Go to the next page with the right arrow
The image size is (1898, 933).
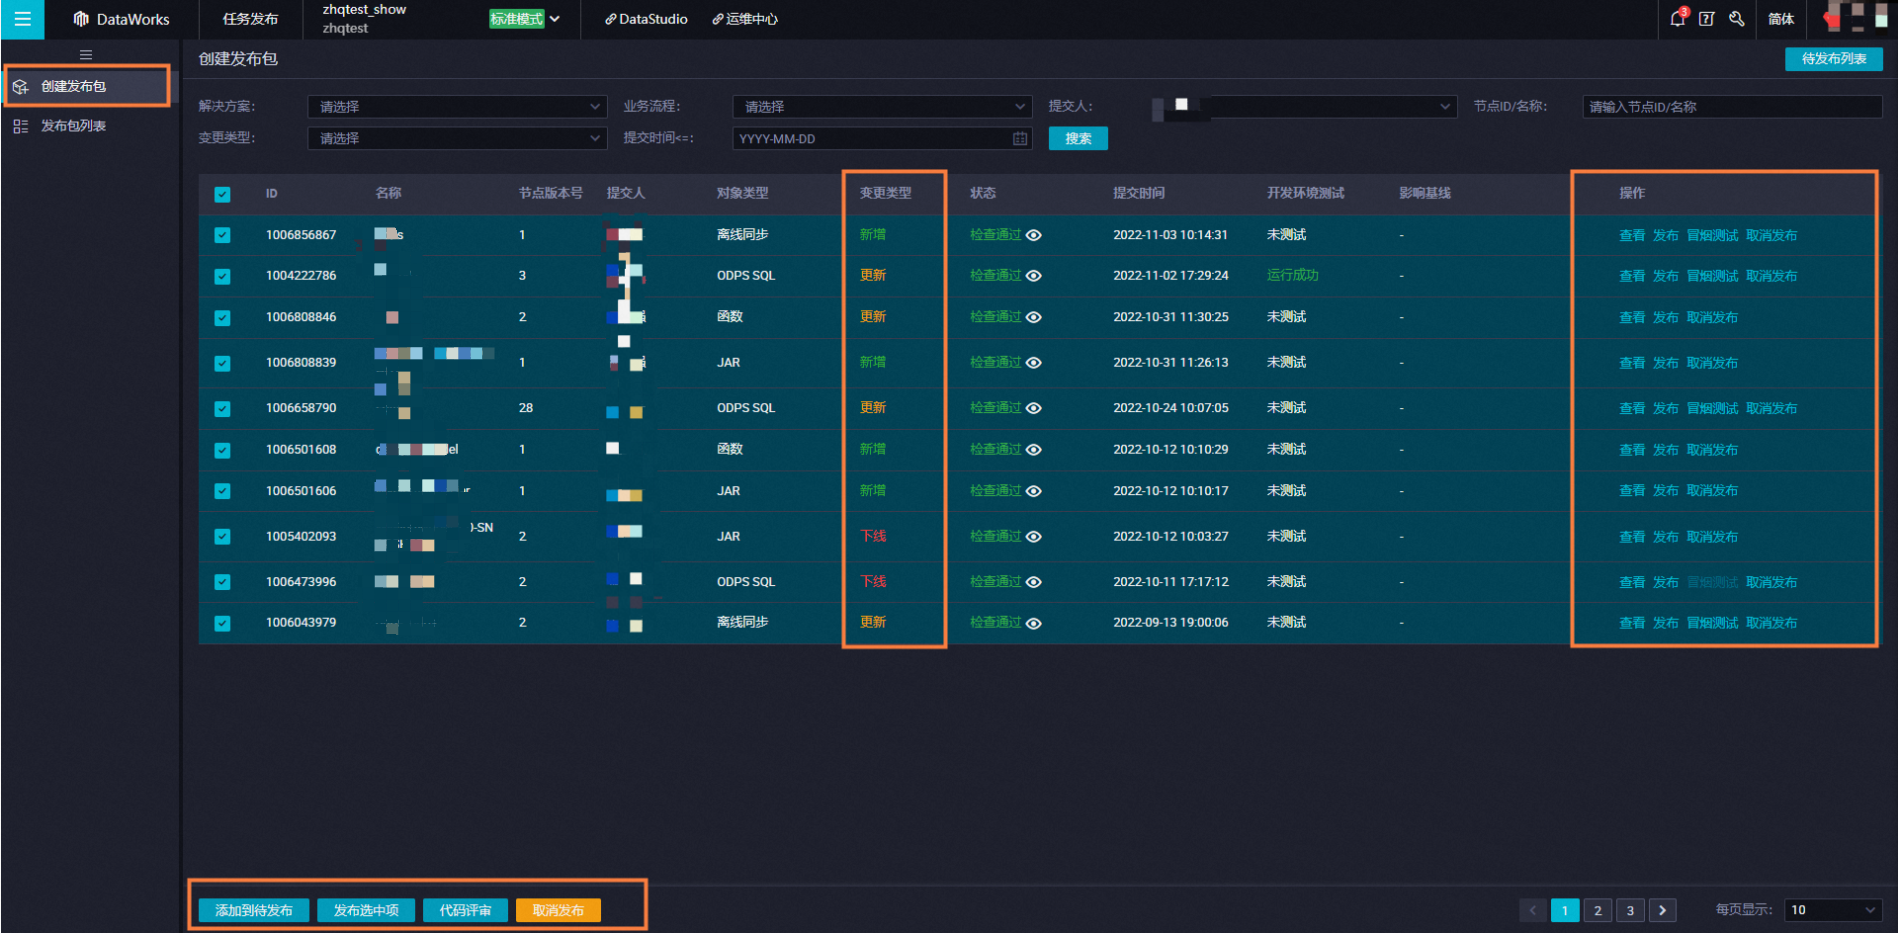tap(1663, 910)
